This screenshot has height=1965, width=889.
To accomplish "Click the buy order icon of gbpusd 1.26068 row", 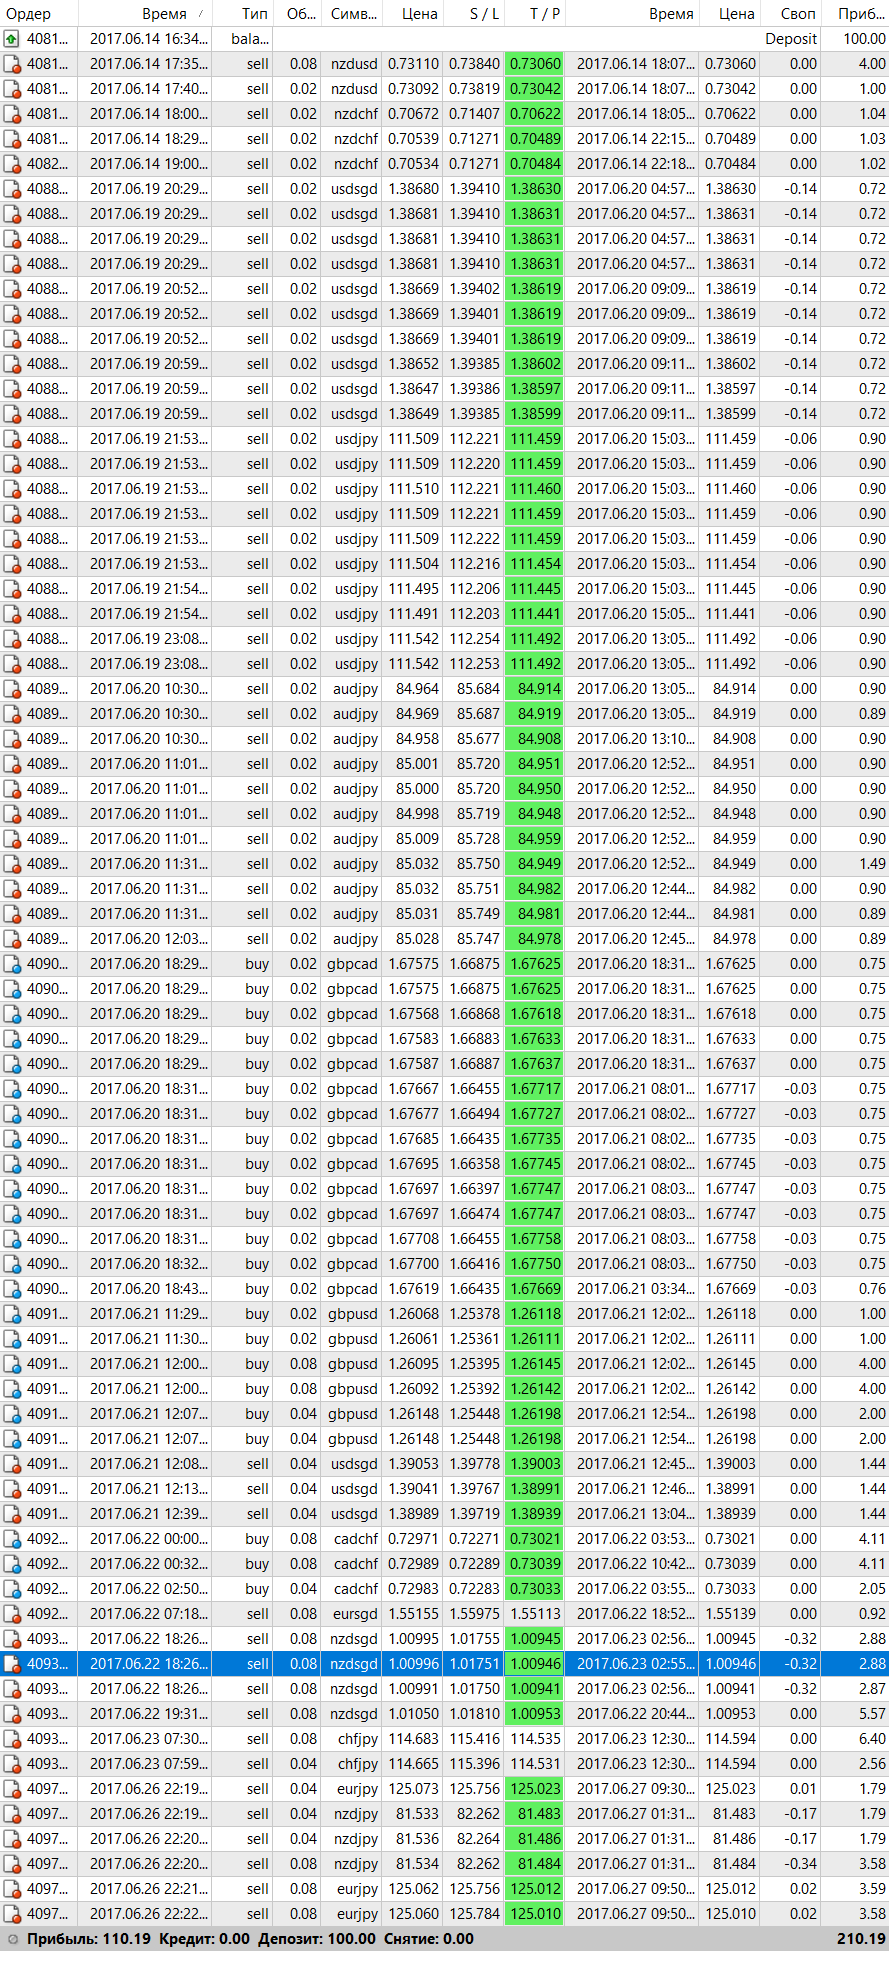I will pos(11,1314).
